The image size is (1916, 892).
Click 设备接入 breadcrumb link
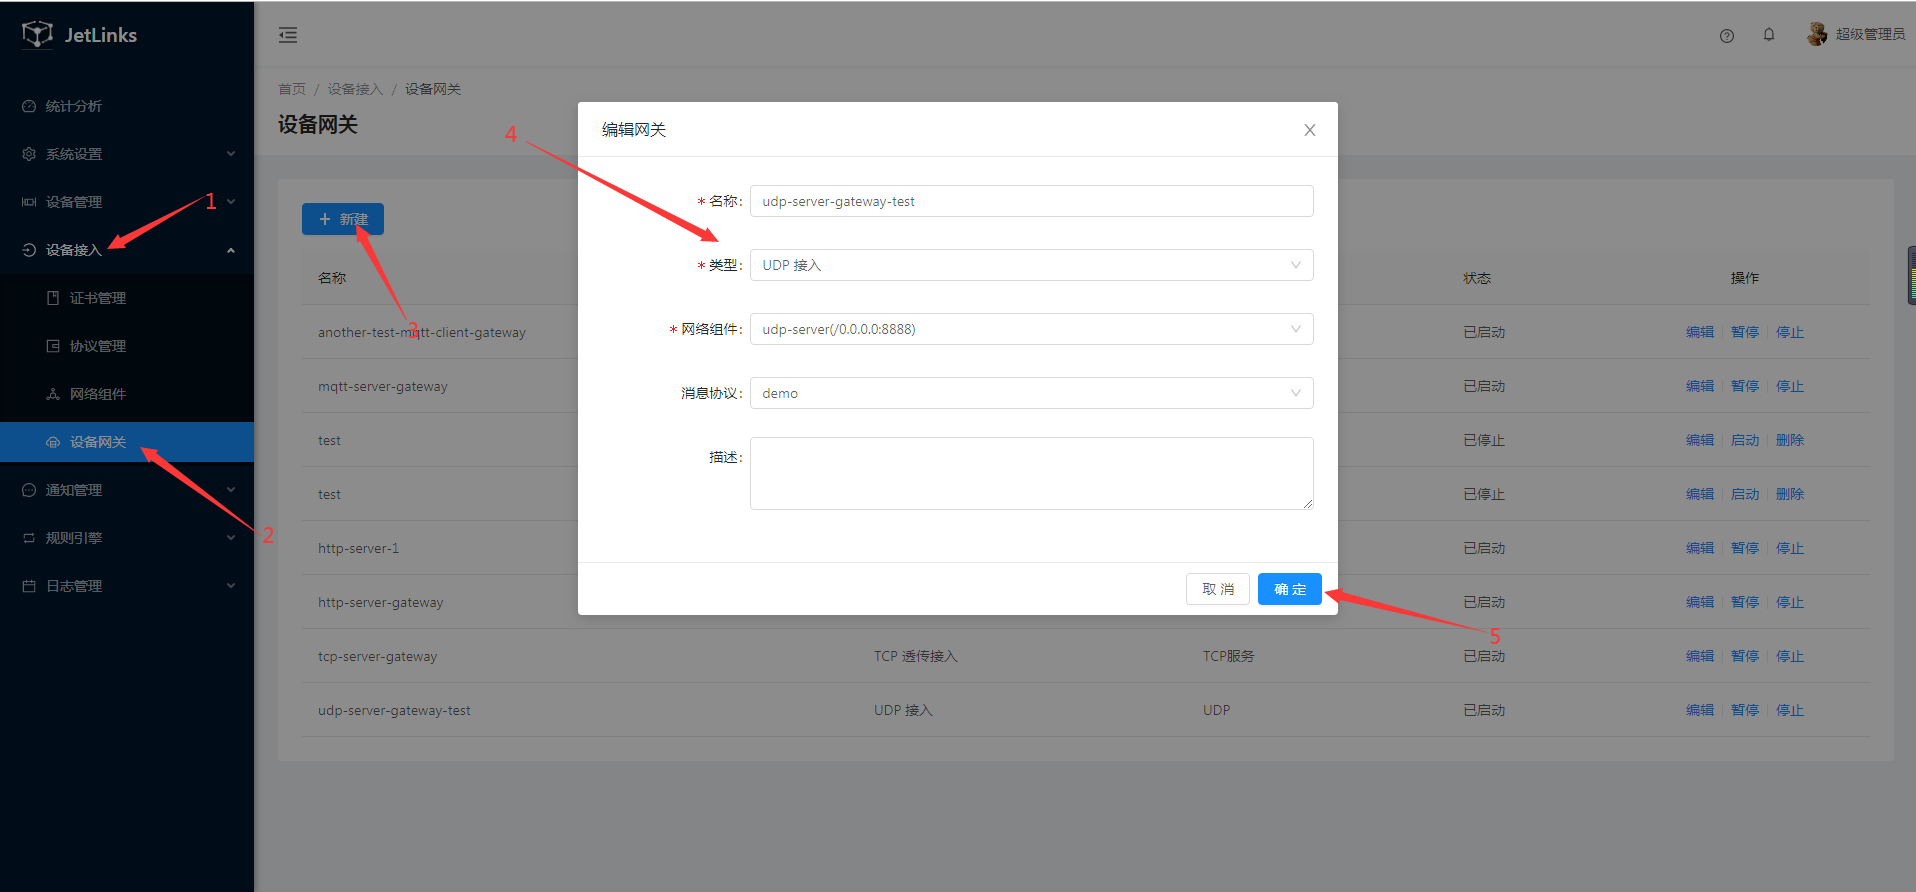(x=355, y=89)
